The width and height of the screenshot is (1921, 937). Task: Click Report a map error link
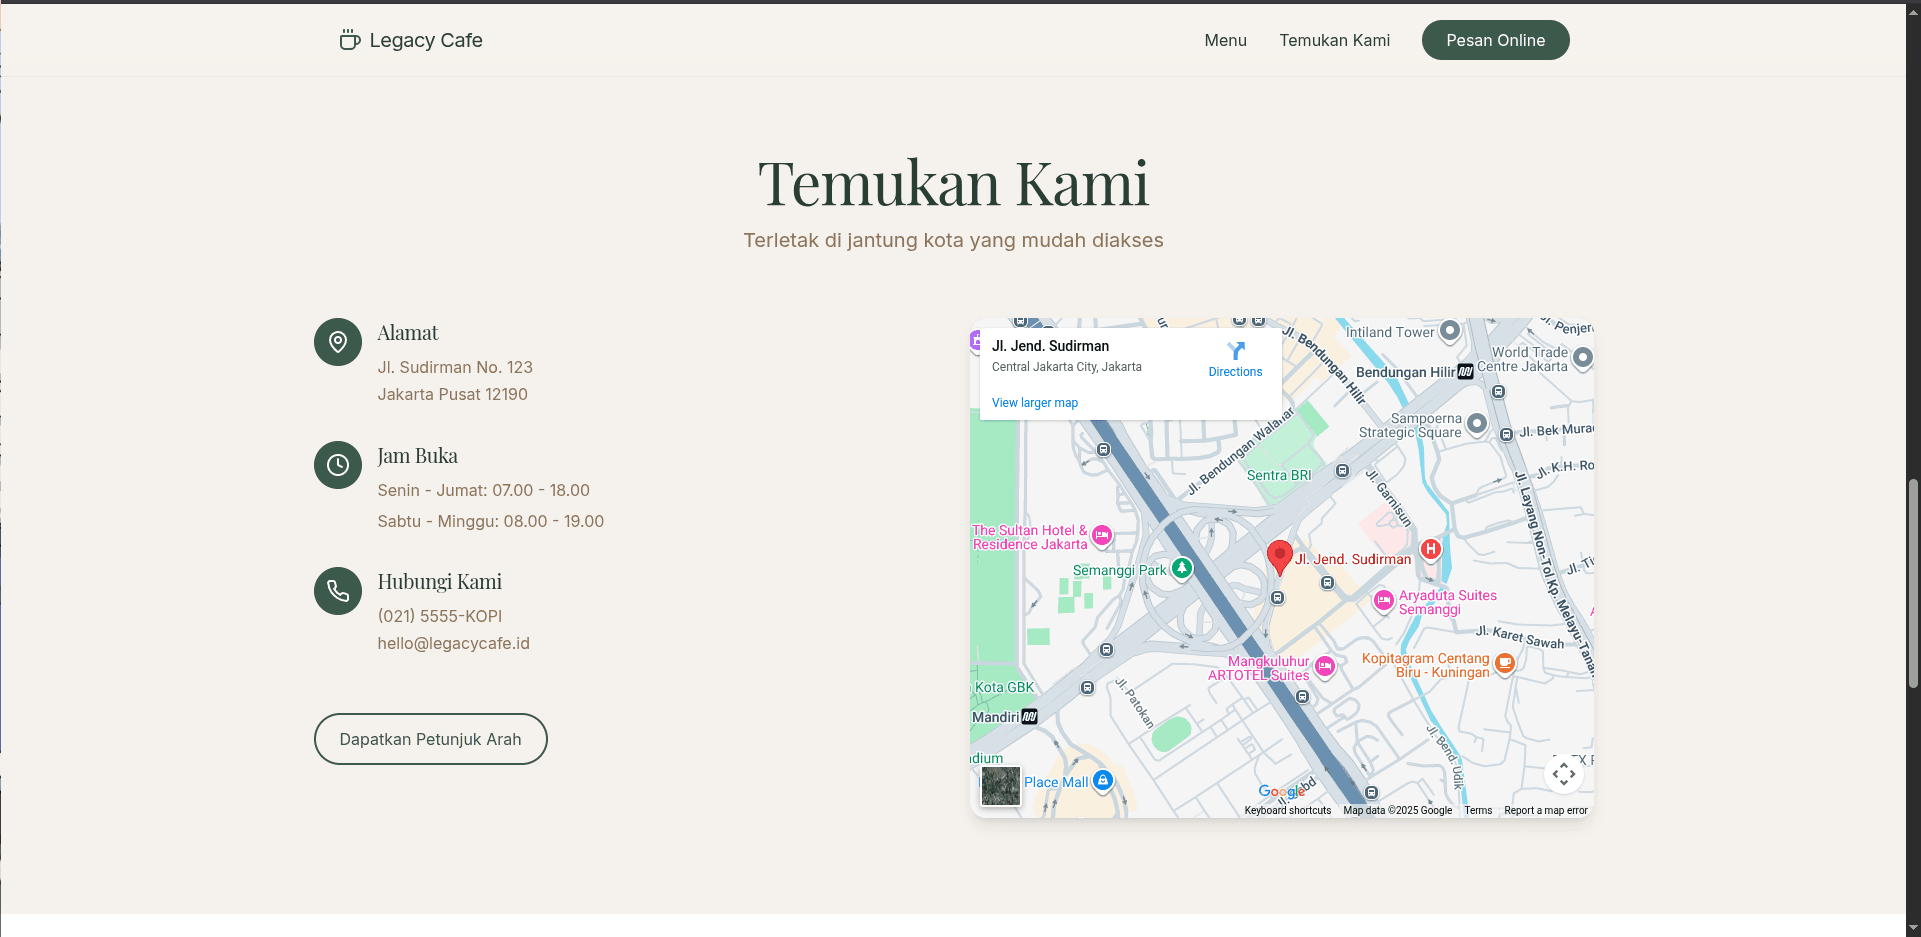(1545, 810)
